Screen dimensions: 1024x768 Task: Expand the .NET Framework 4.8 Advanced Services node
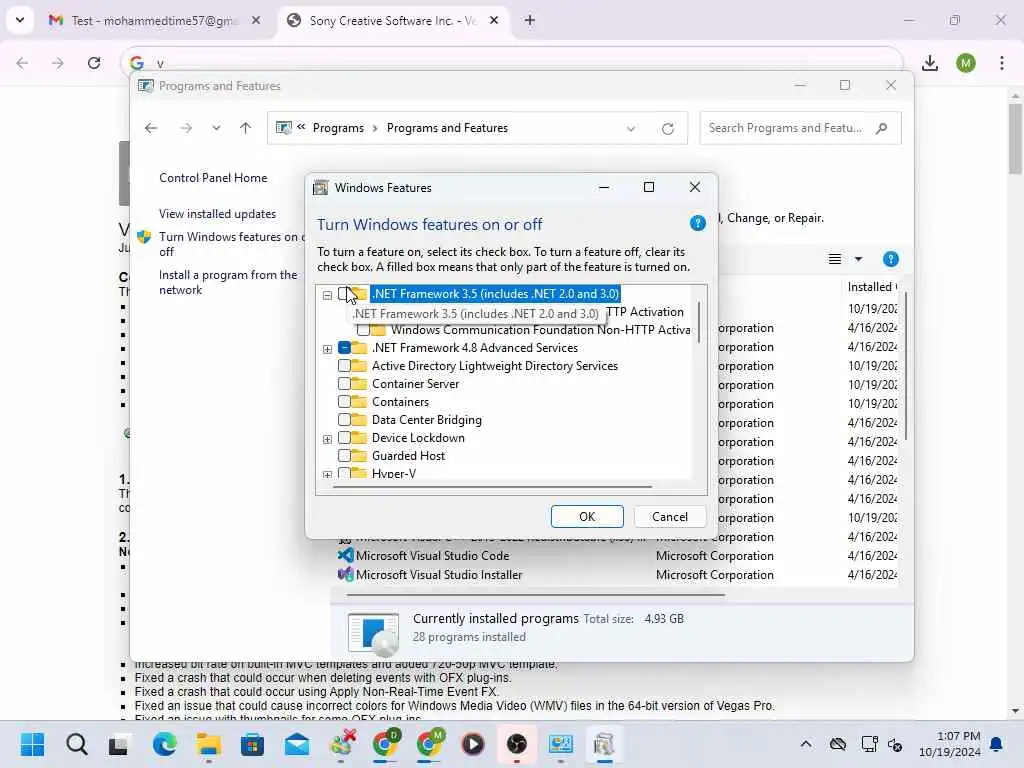point(327,349)
